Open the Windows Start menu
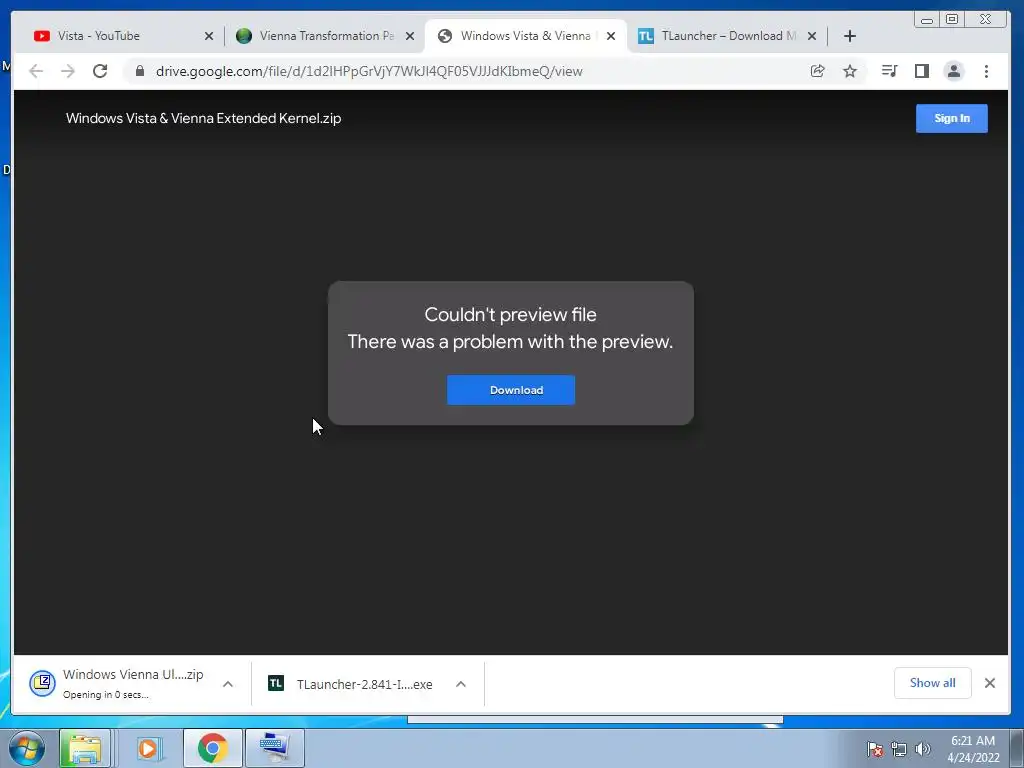The width and height of the screenshot is (1024, 768). click(27, 748)
